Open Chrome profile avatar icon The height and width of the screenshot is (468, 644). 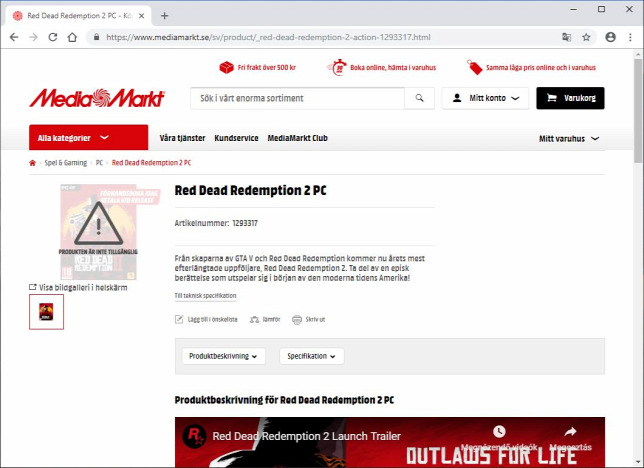click(x=610, y=37)
